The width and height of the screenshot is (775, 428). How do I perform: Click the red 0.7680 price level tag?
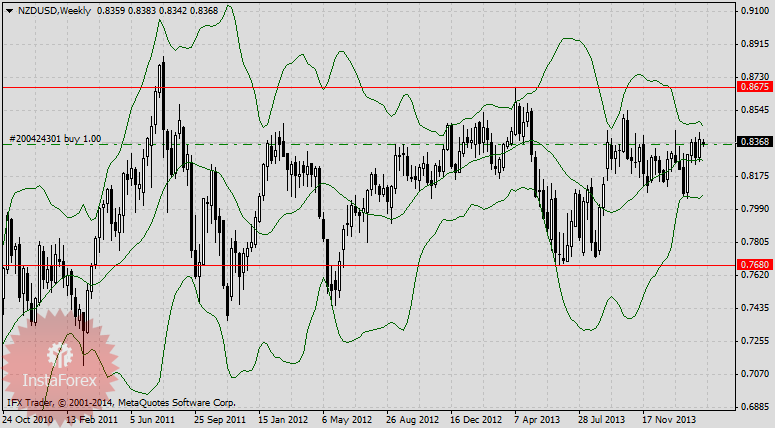(x=752, y=265)
